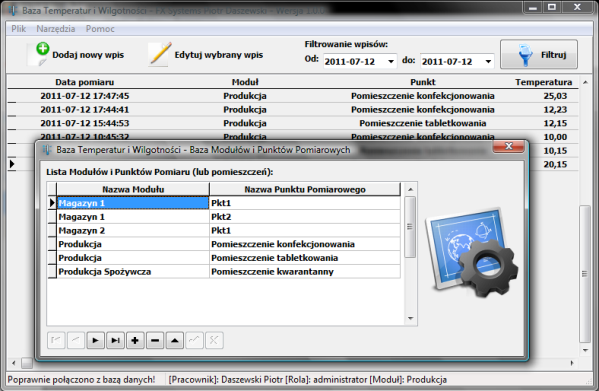The image size is (599, 391).
Task: Select Produkcja cell in tabletkowania row of dialog
Action: click(133, 258)
